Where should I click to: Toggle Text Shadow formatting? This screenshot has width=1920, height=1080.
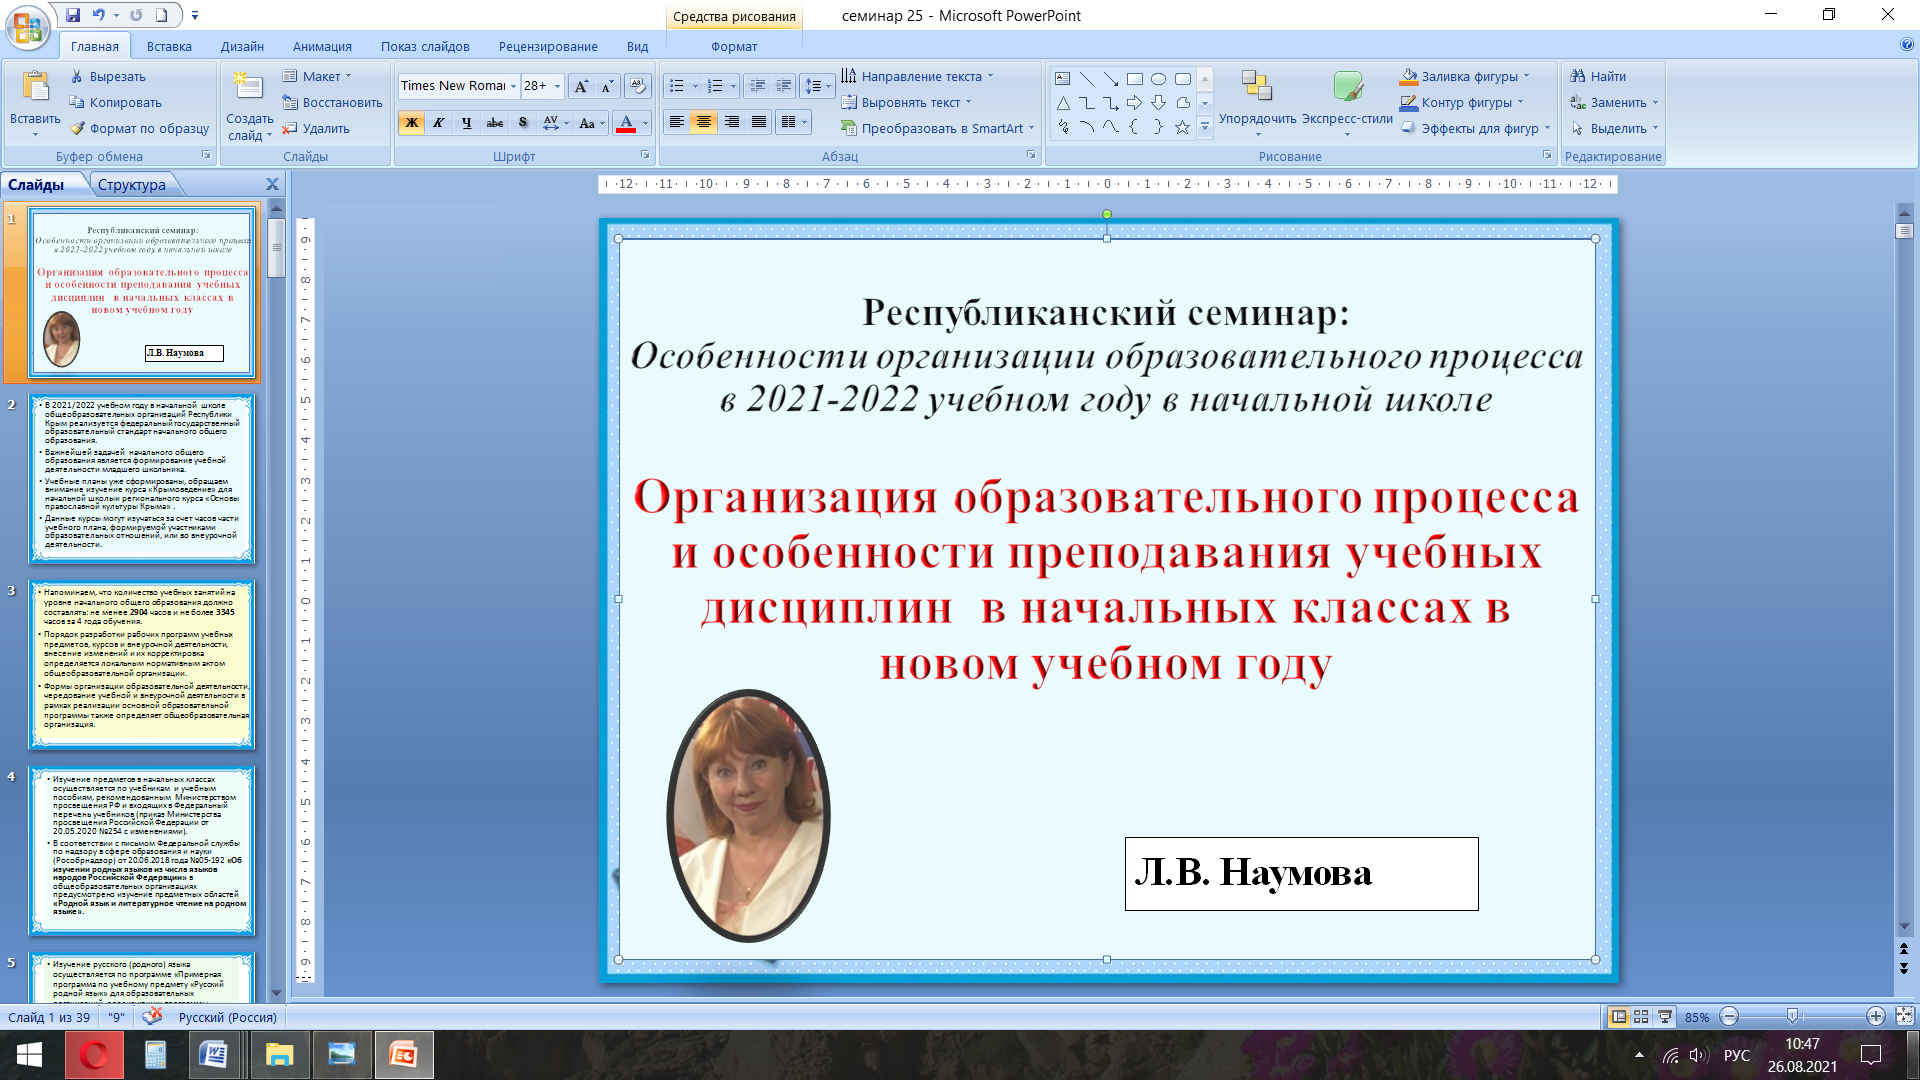click(x=522, y=123)
